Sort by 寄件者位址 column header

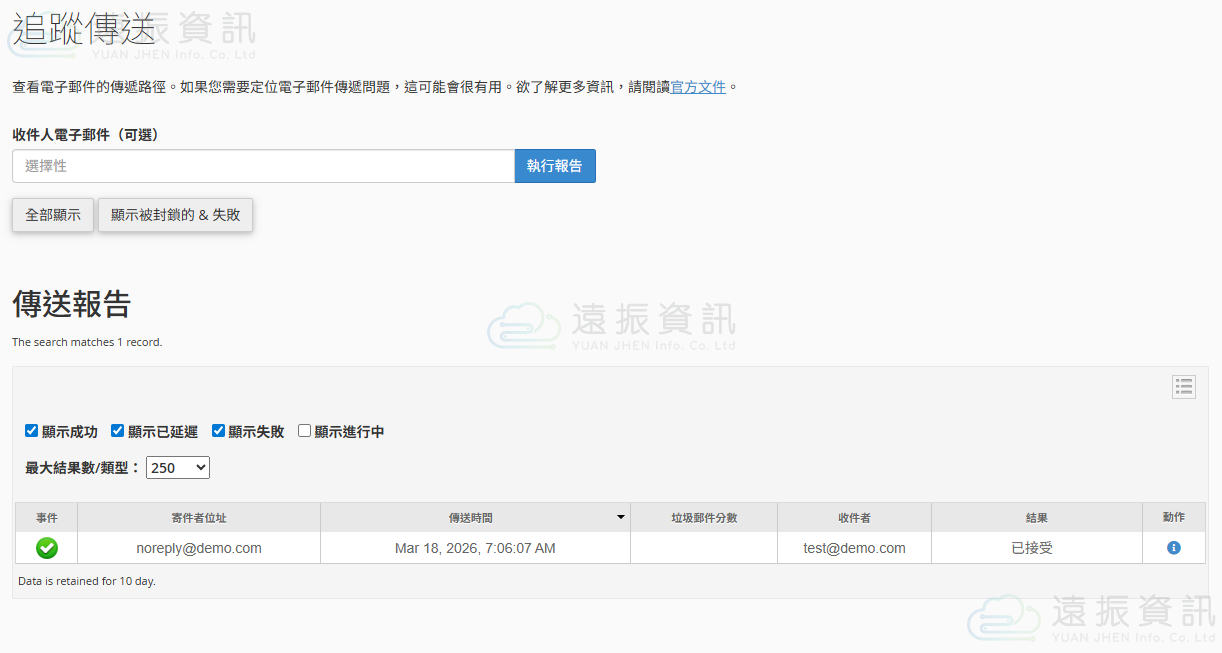(x=199, y=518)
